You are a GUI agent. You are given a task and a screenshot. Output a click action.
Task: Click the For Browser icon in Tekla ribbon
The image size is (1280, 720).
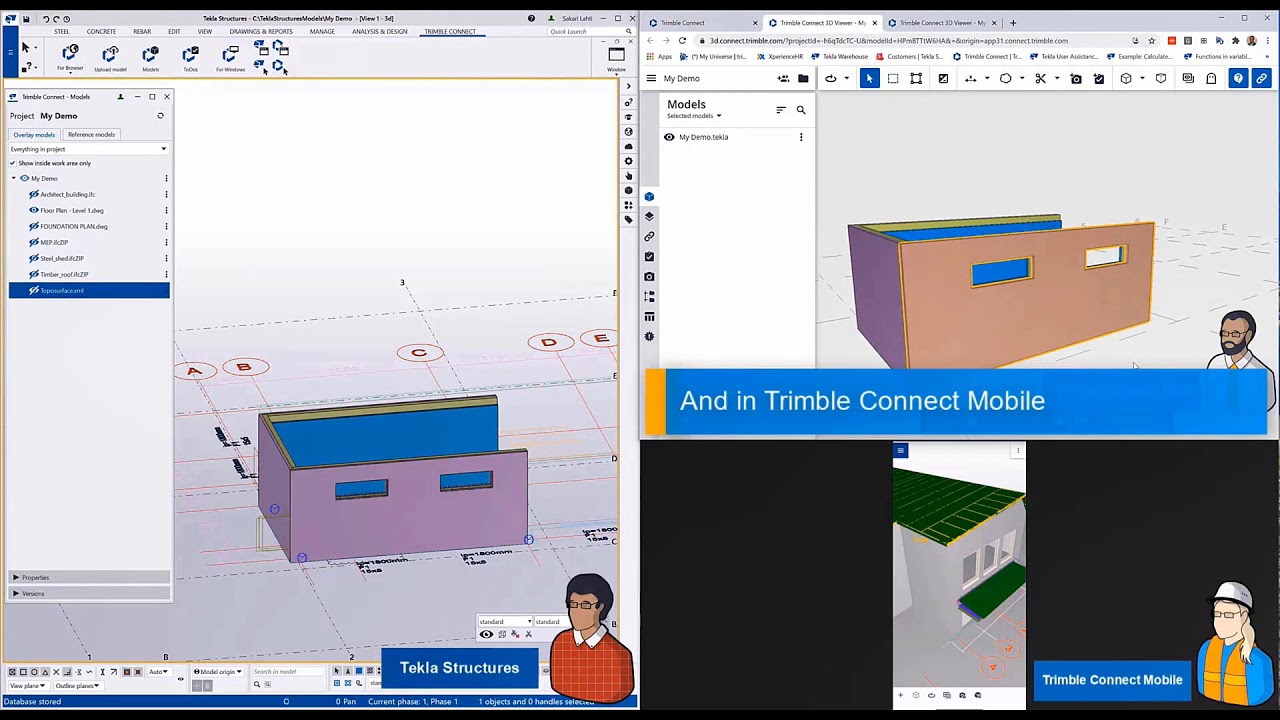click(70, 54)
